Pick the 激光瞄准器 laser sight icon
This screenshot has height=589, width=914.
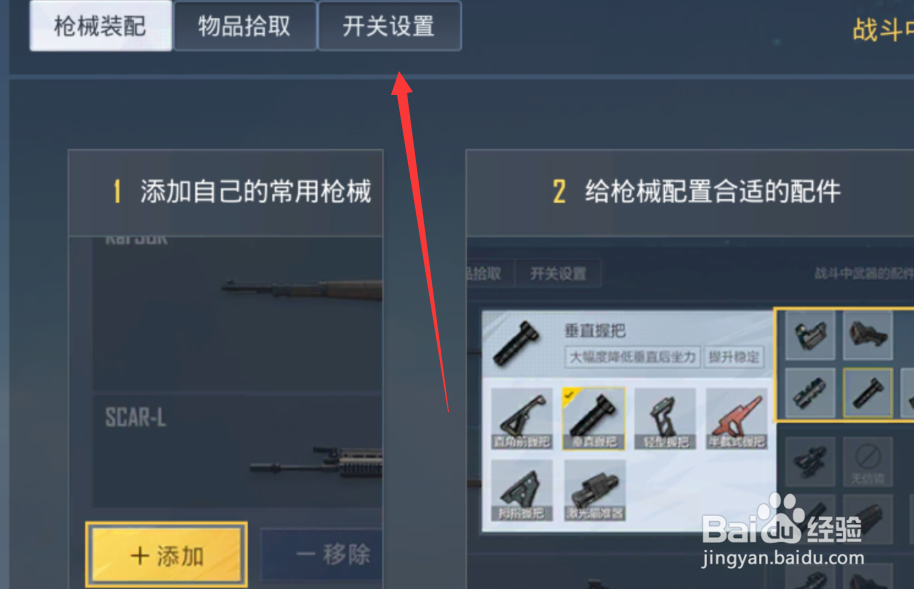[595, 490]
